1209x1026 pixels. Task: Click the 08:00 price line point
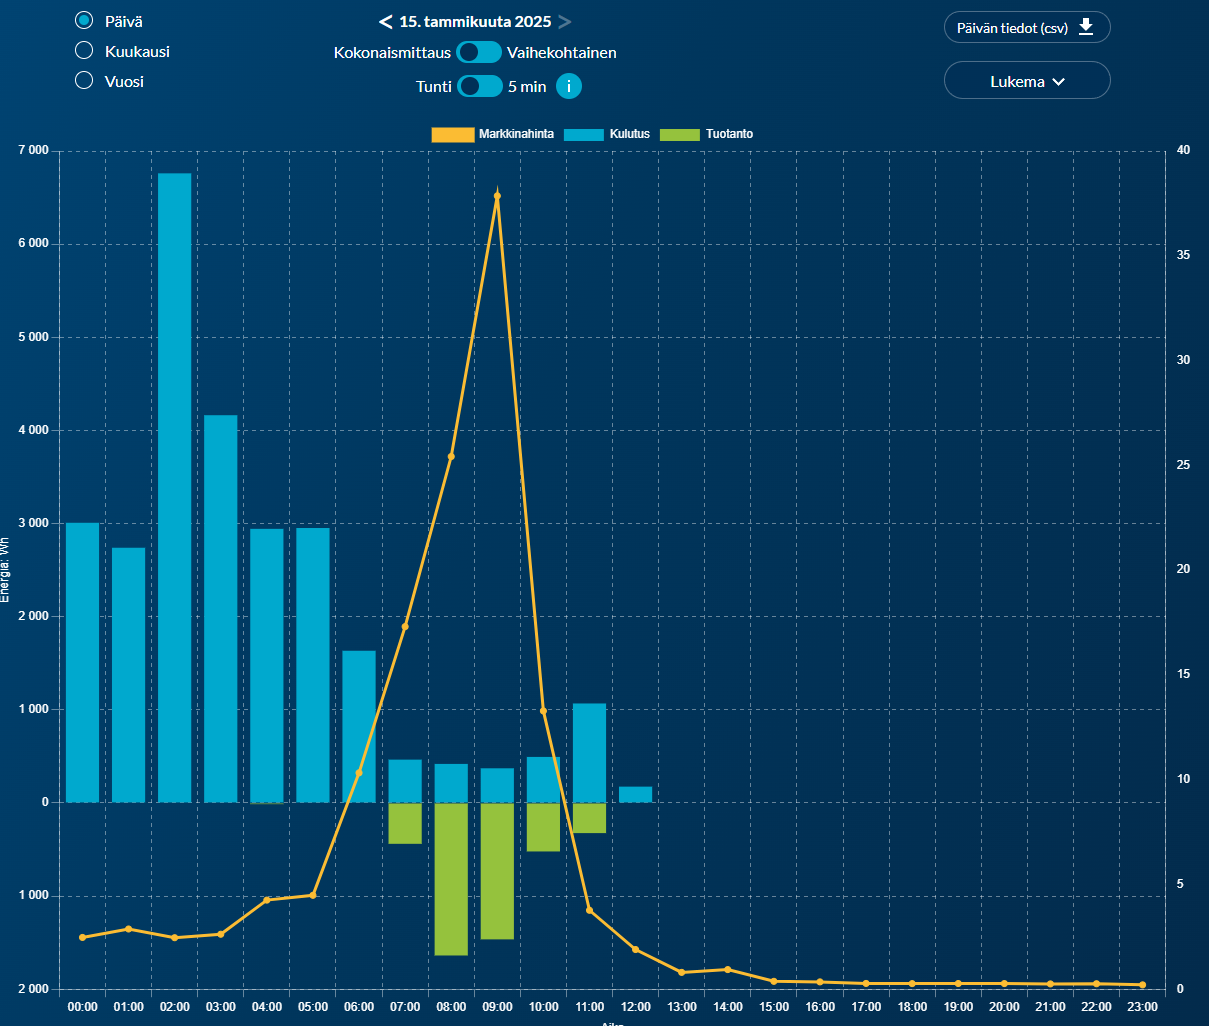451,457
